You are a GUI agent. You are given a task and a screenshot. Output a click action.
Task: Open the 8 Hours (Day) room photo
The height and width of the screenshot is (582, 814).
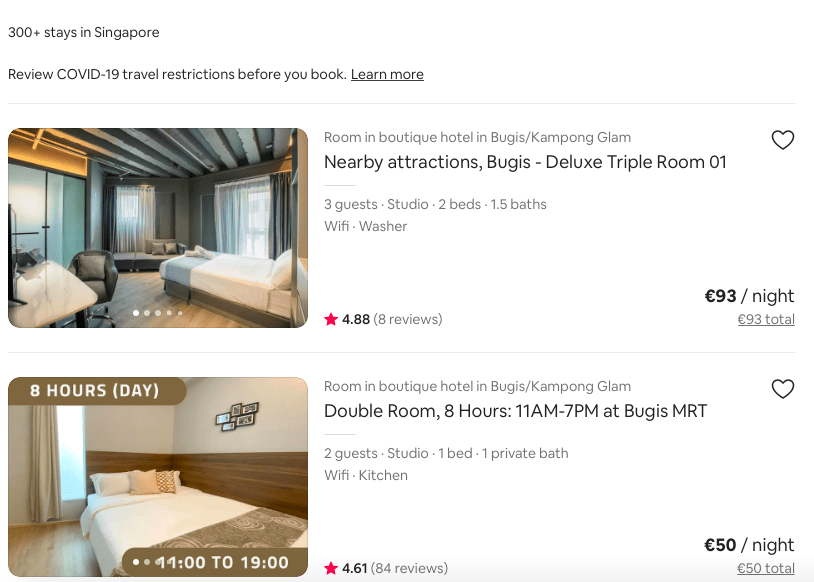click(158, 477)
